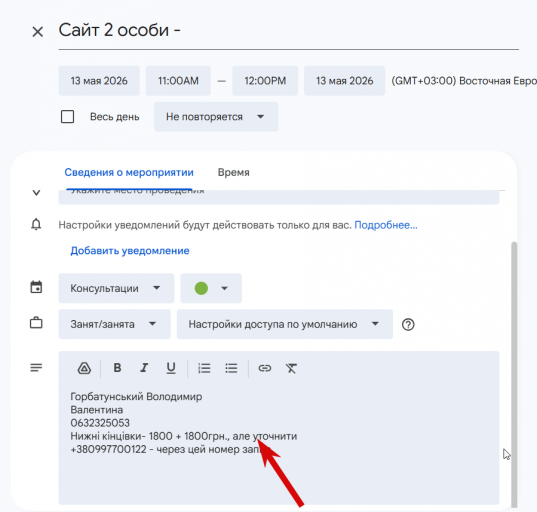Viewport: 537px width, 512px height.
Task: Tick the 'Весь день' checkbox
Action: coord(67,116)
